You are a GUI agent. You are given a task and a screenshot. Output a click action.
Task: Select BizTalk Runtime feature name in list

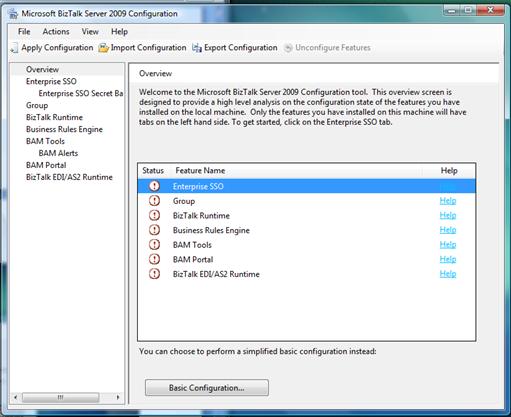tap(201, 216)
